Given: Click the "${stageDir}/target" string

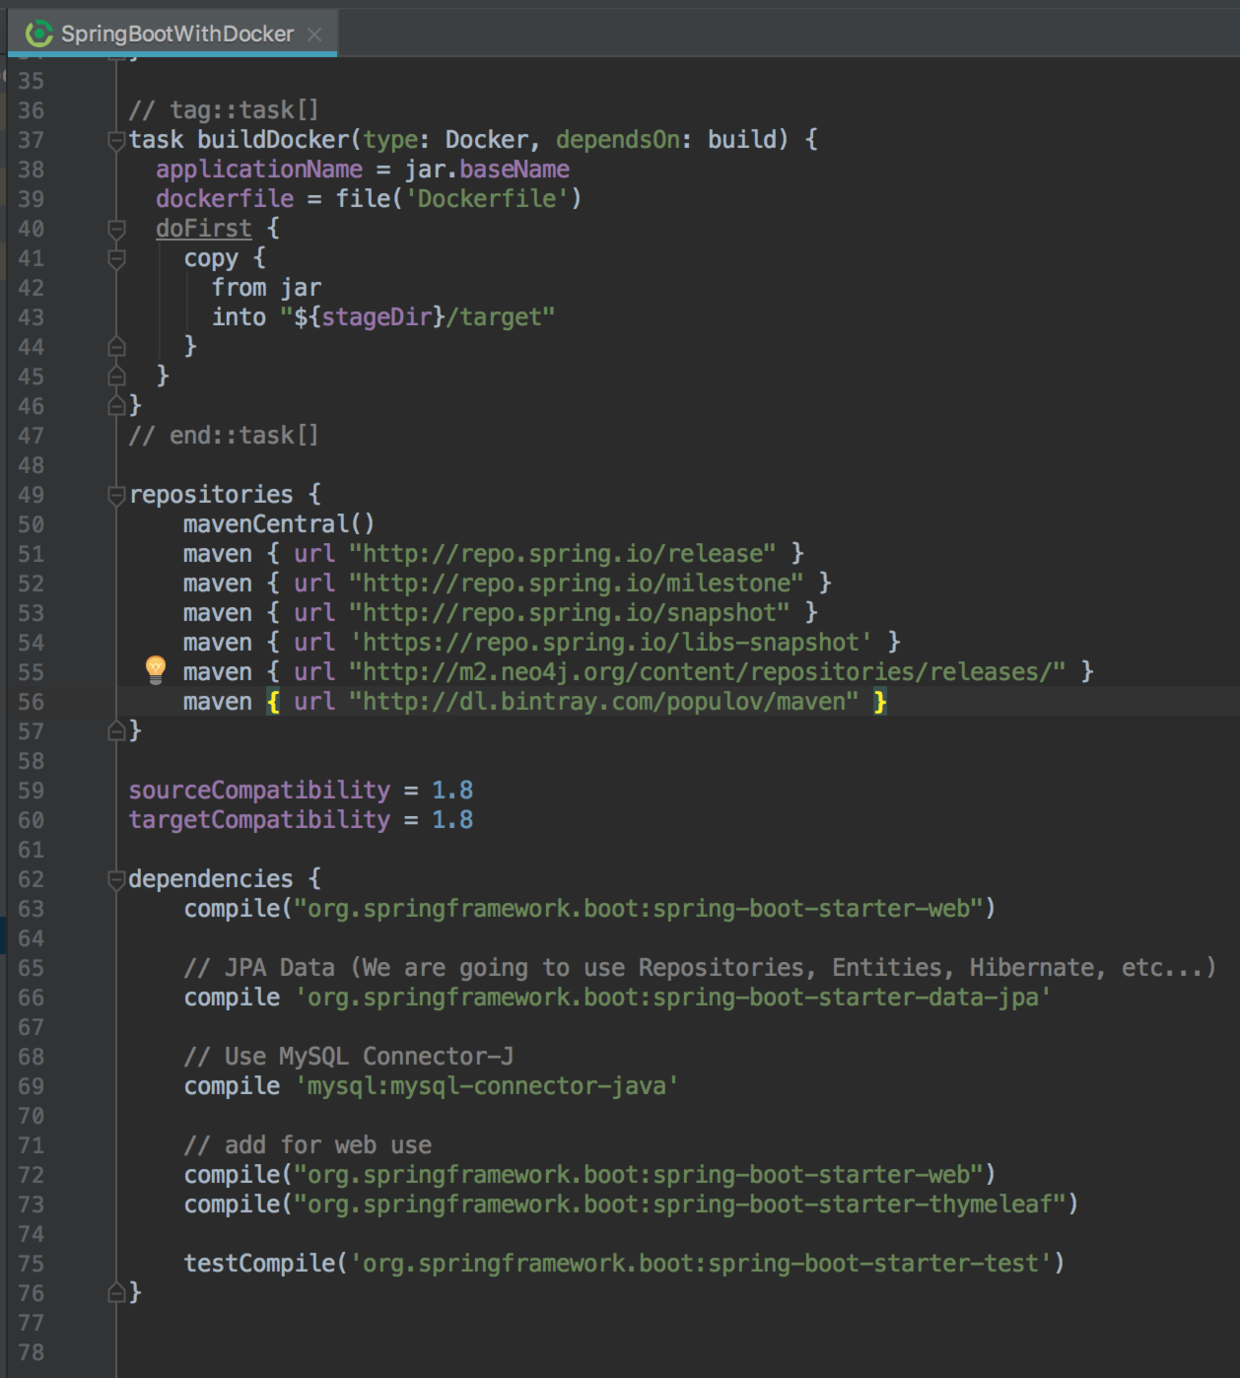Looking at the screenshot, I should point(418,317).
